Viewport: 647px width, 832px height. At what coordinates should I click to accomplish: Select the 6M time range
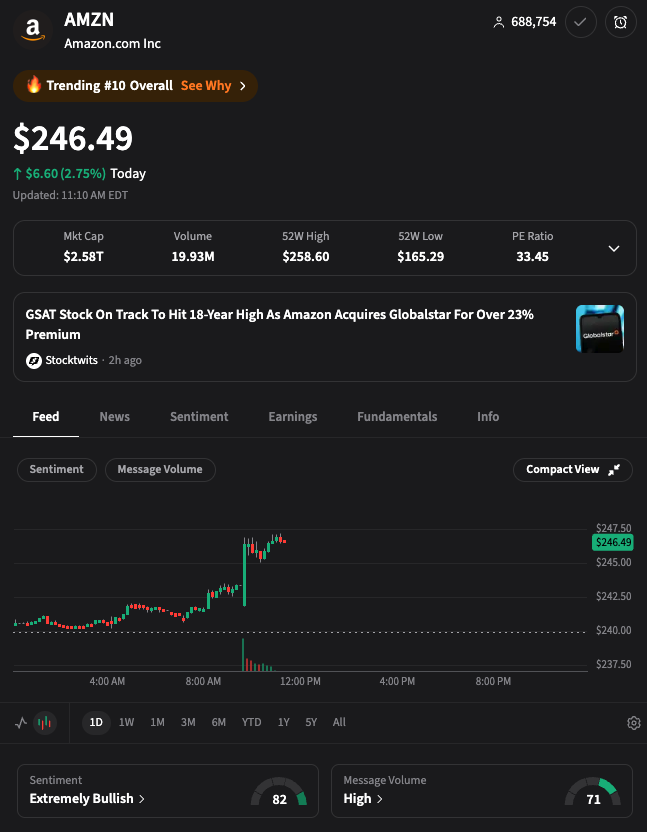point(219,722)
